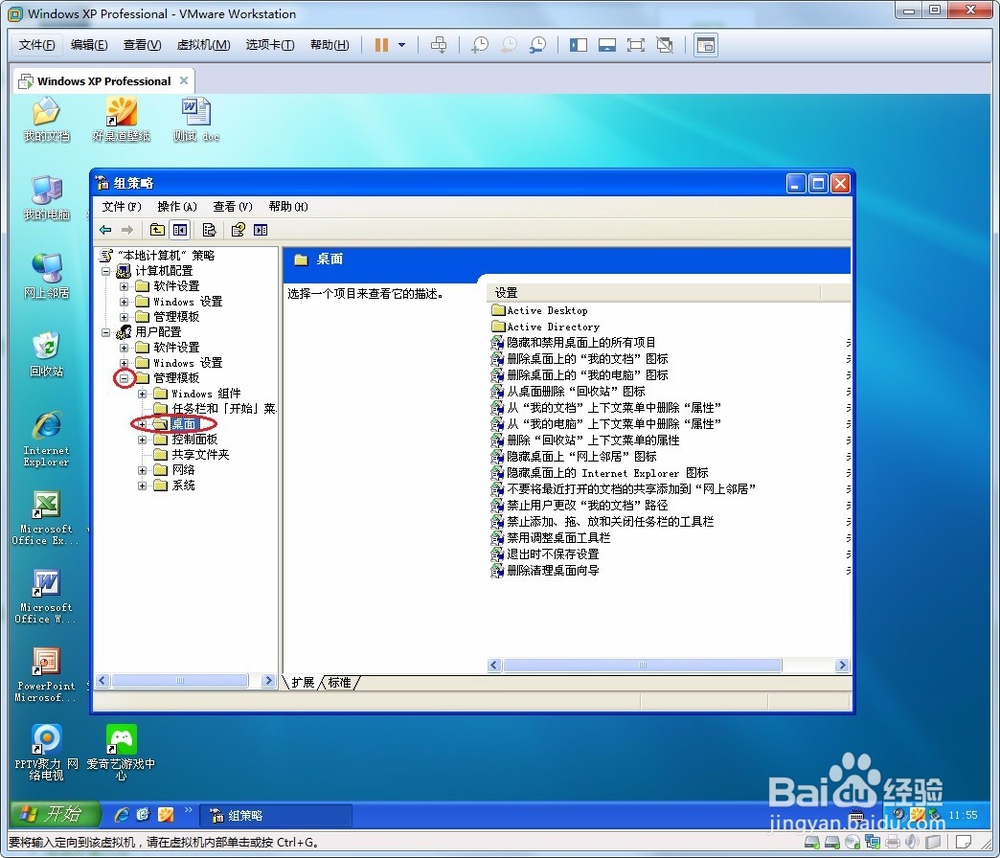Select Internet Explorer desktop icon
The height and width of the screenshot is (858, 1000).
(46, 439)
